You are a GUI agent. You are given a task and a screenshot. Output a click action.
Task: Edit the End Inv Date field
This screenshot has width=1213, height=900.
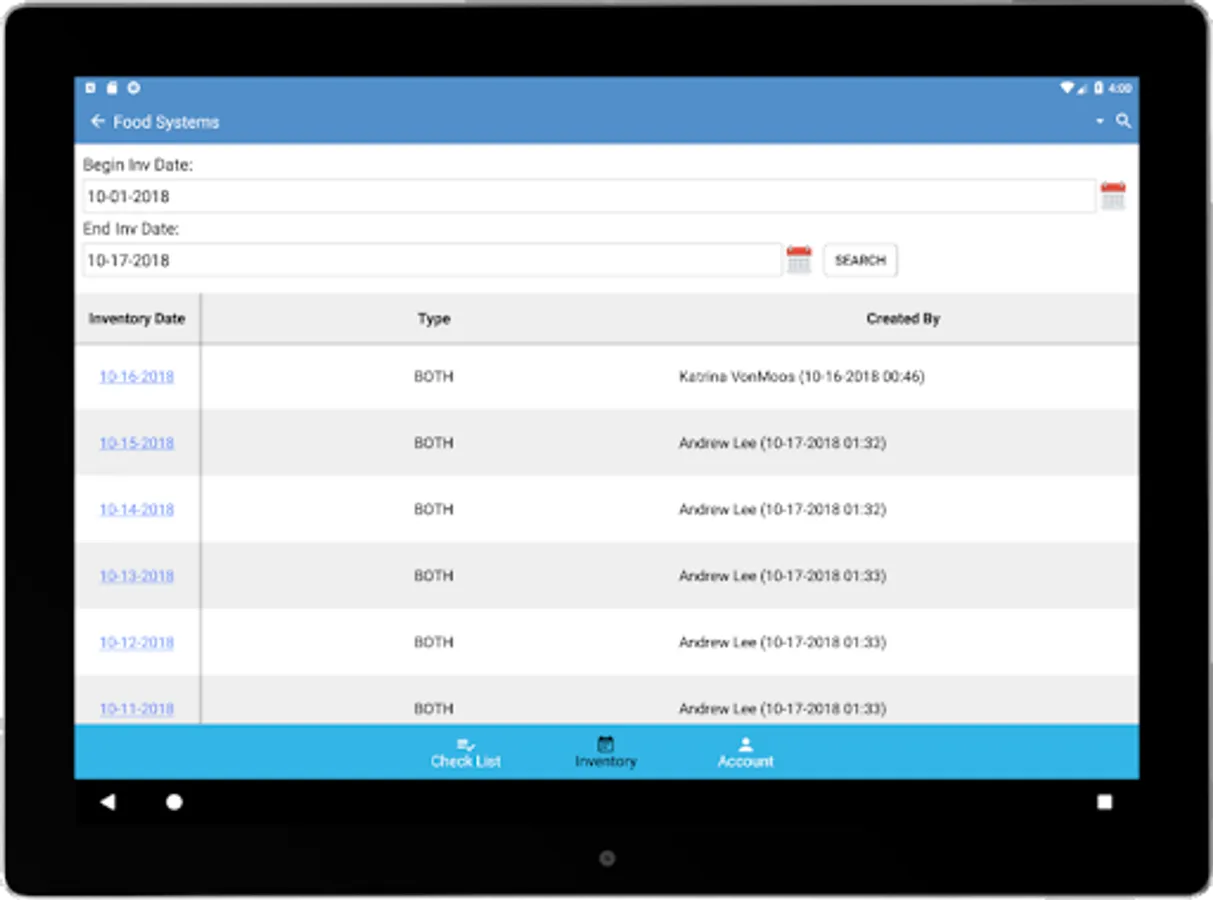(432, 260)
